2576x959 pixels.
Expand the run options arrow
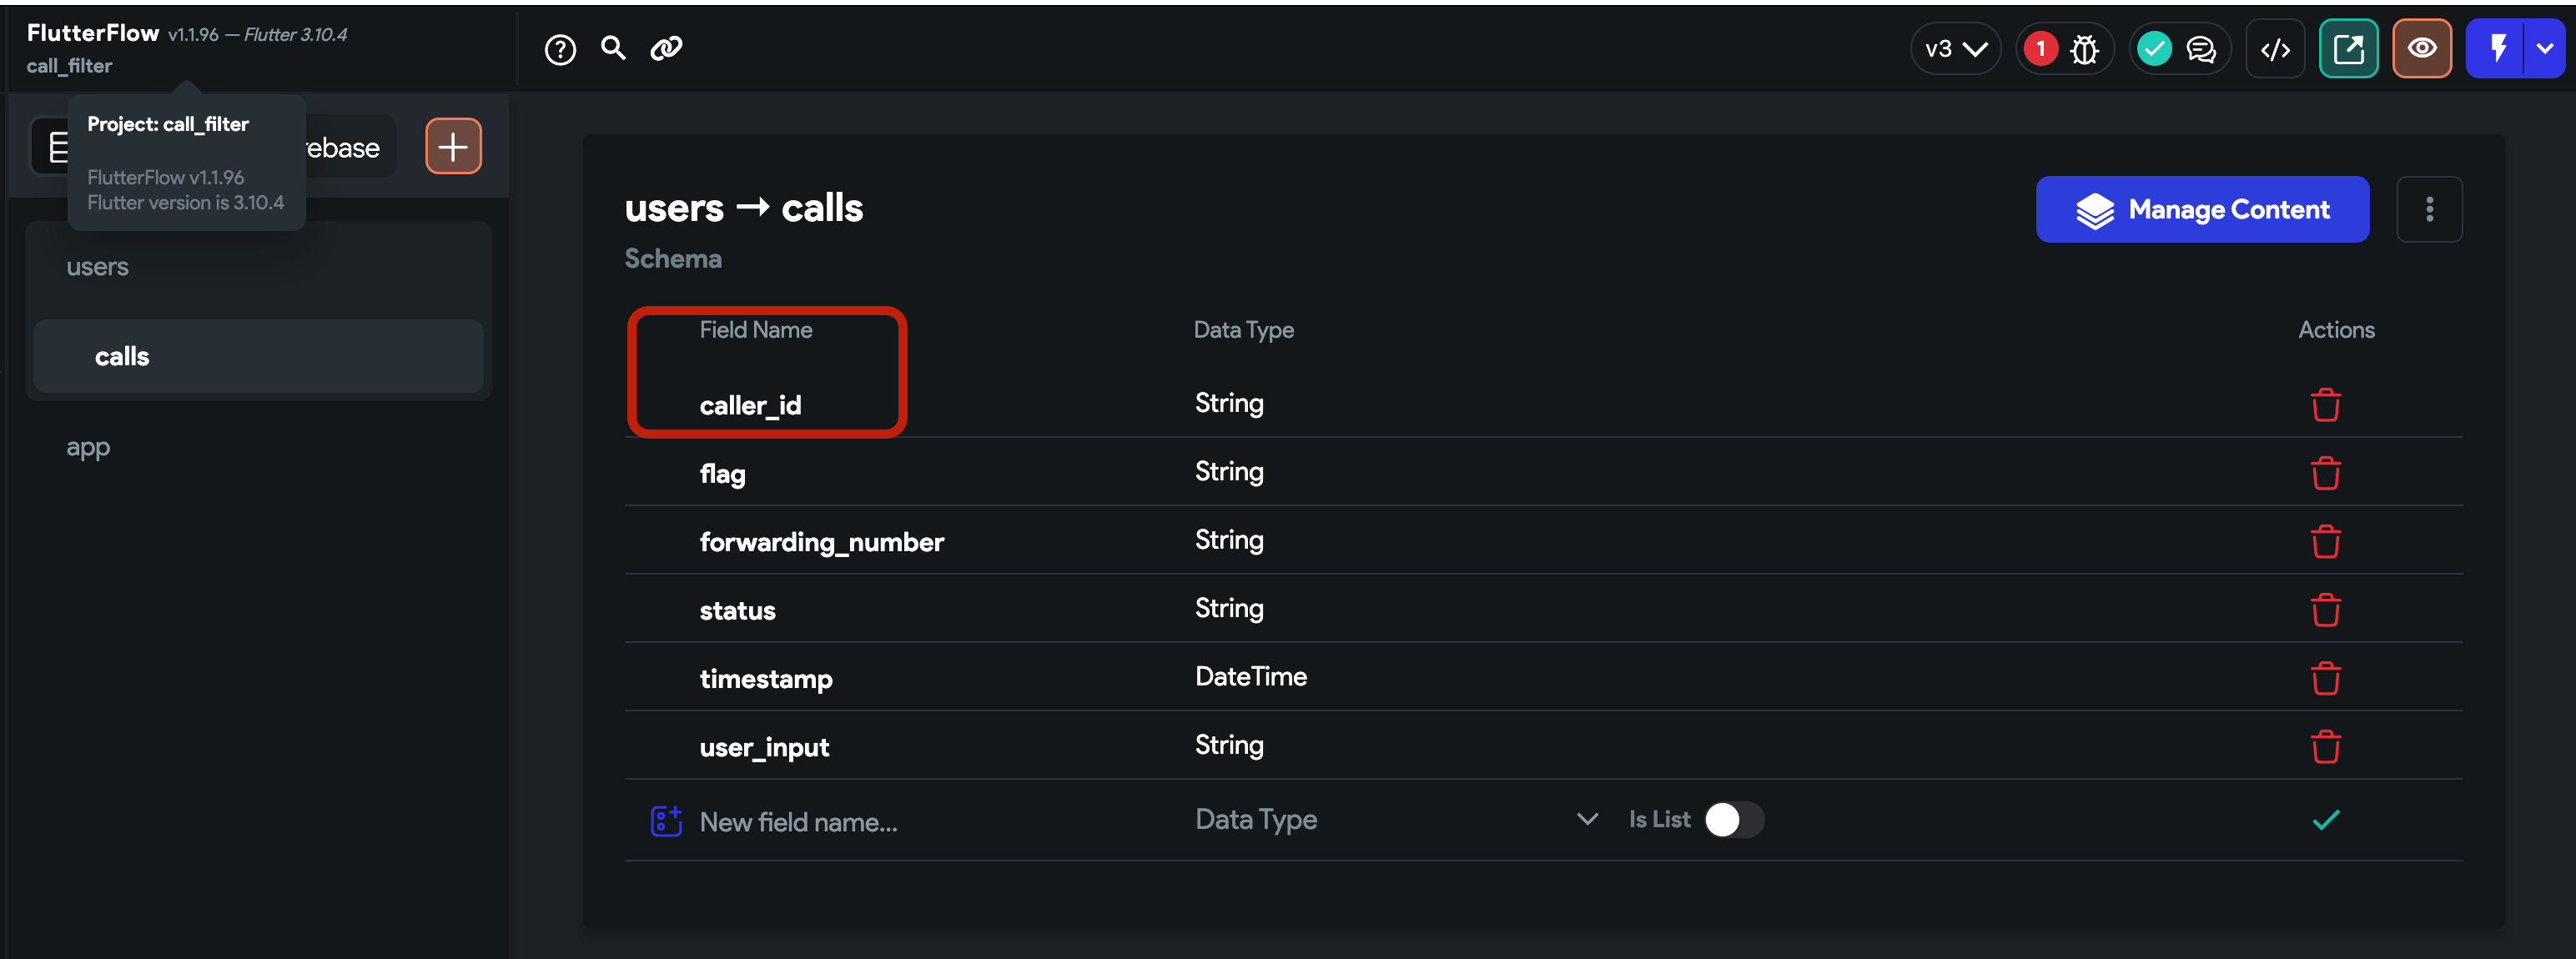coord(2545,48)
